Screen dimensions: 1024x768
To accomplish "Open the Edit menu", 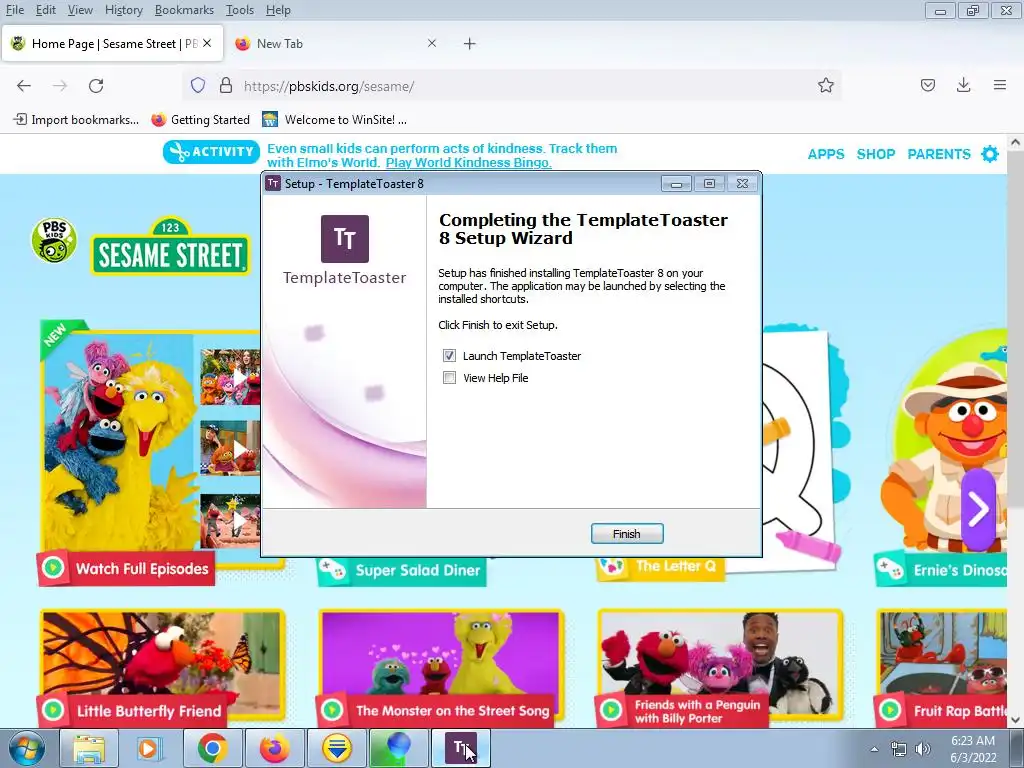I will tap(46, 10).
